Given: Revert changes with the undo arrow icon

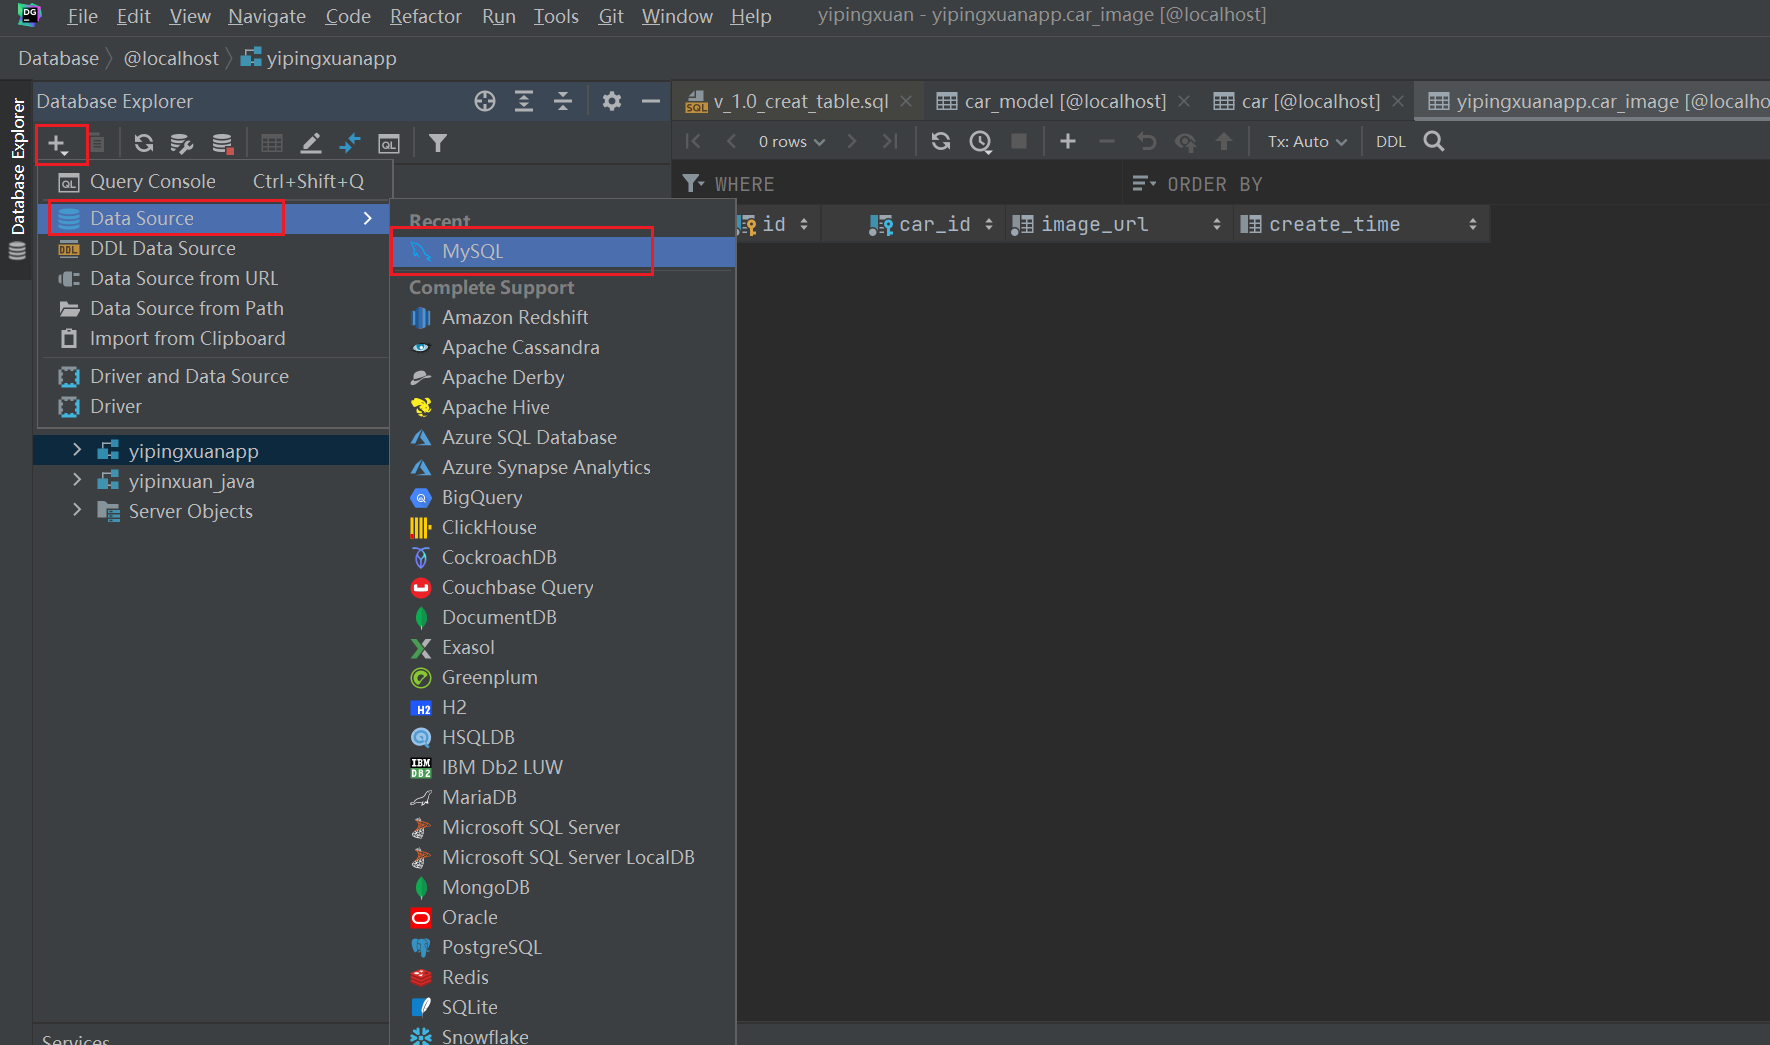Looking at the screenshot, I should (x=1146, y=141).
